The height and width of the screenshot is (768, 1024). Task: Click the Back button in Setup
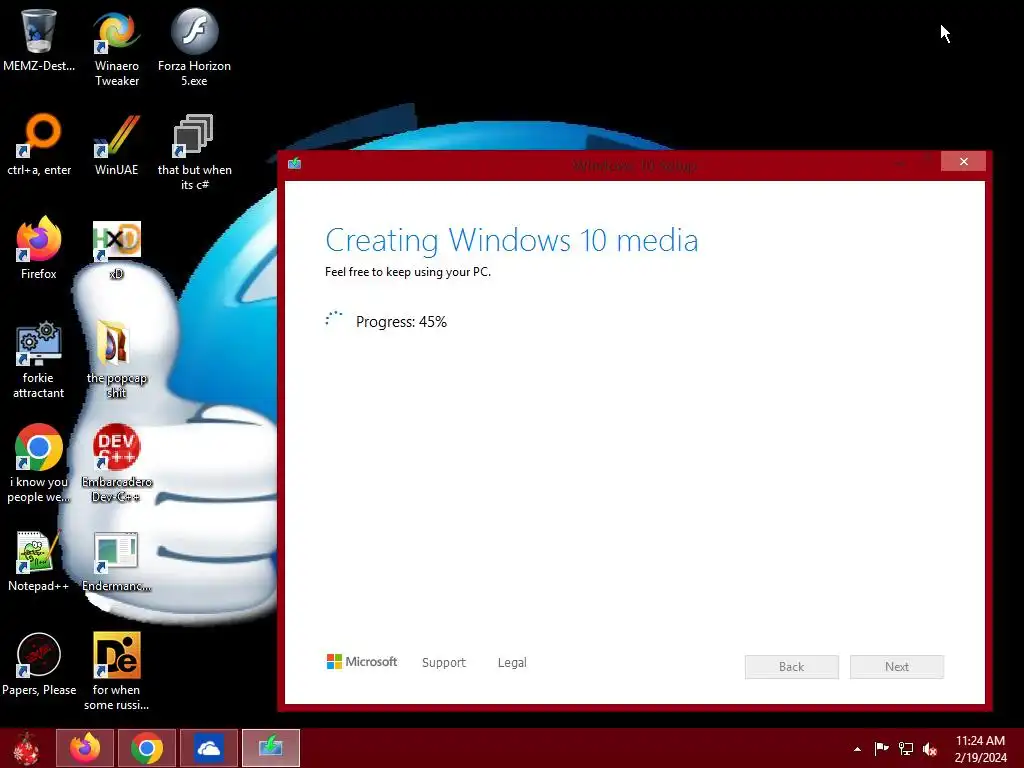pos(792,667)
